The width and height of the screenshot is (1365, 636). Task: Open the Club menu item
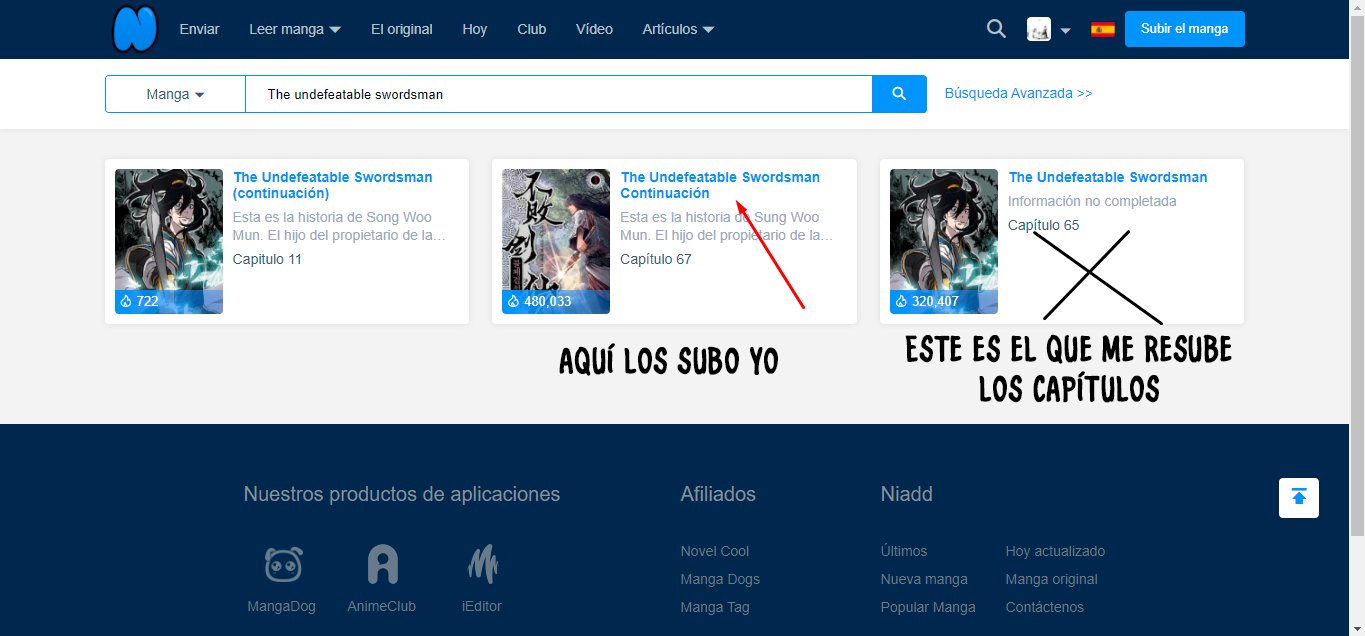(531, 29)
